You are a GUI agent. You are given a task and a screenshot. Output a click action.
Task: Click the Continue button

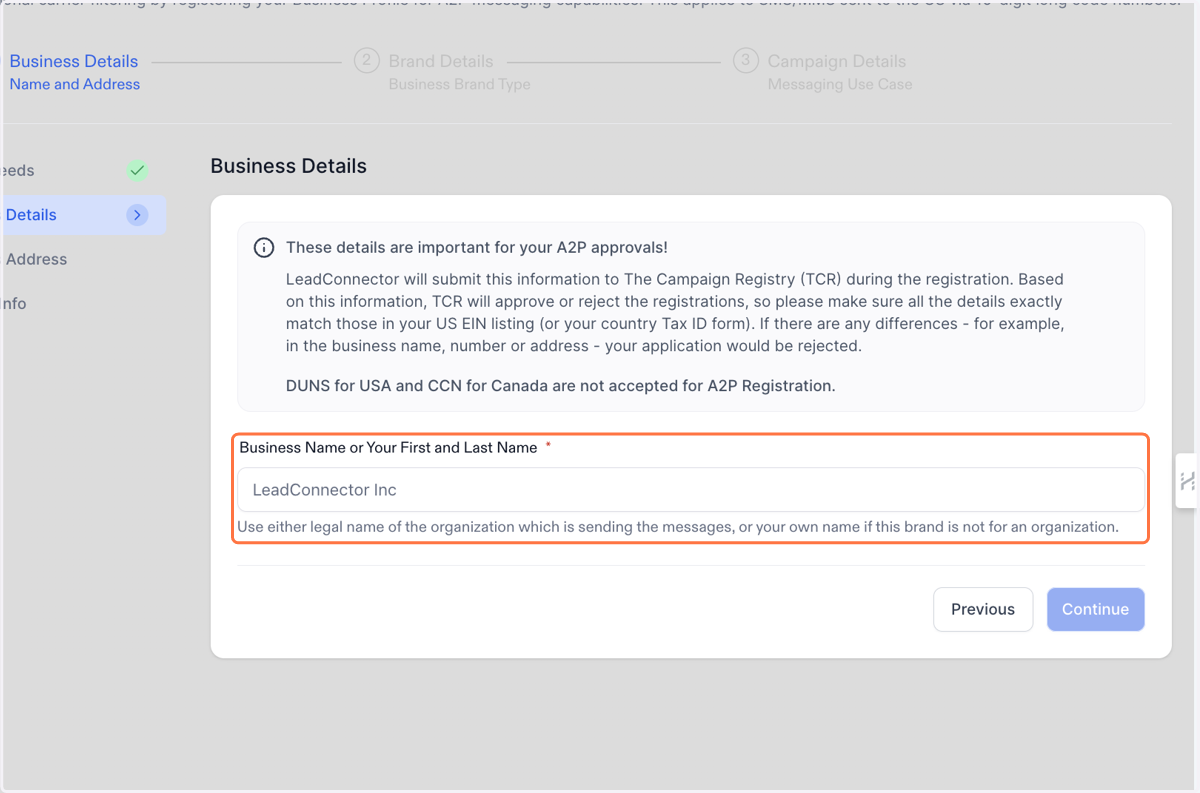point(1096,609)
